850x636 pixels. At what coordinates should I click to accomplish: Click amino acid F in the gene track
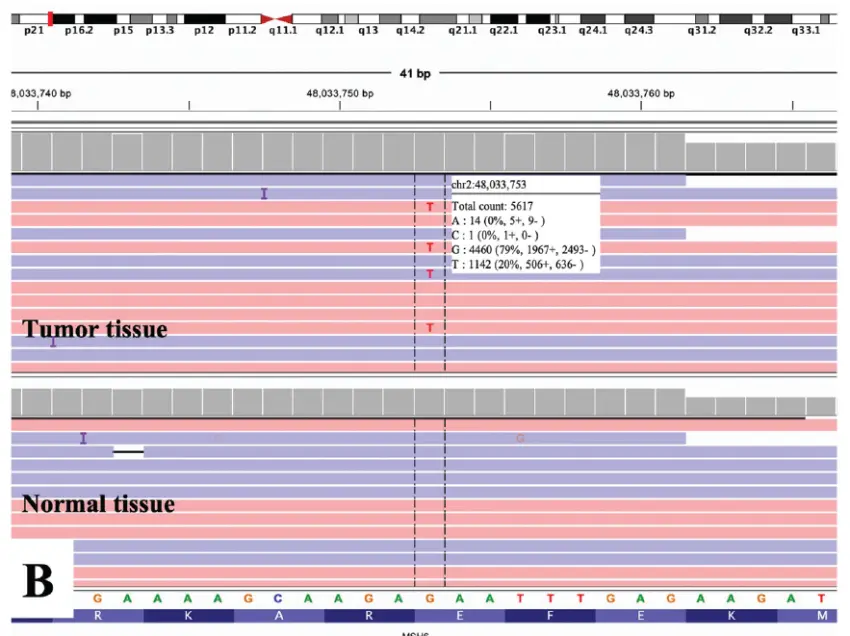(x=550, y=615)
